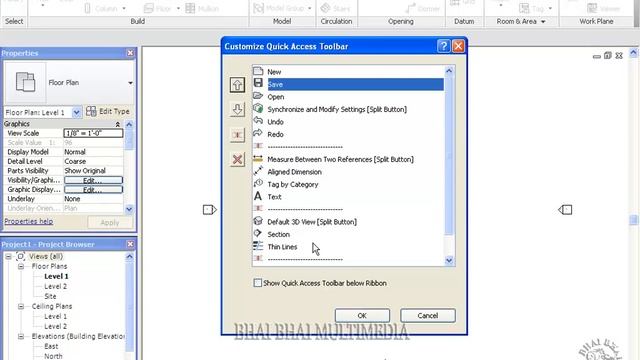Select the Section entry
Screen dimensions: 640x360
[x=348, y=234]
